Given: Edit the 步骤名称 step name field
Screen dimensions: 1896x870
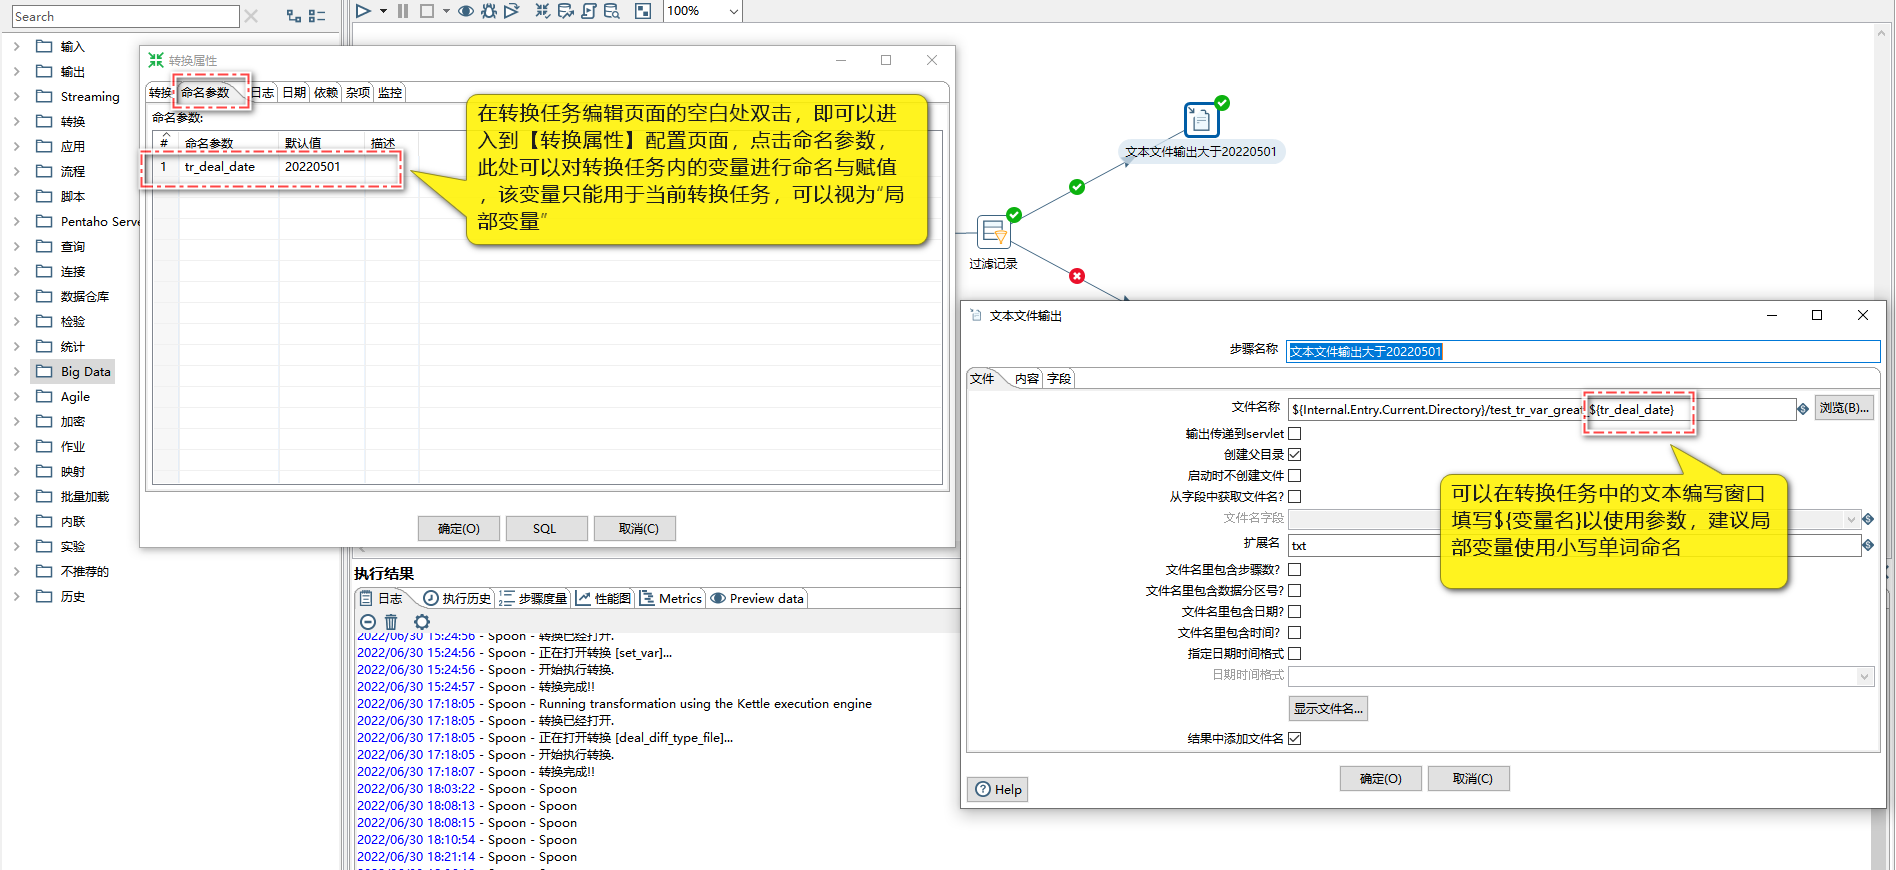Looking at the screenshot, I should tap(1583, 352).
